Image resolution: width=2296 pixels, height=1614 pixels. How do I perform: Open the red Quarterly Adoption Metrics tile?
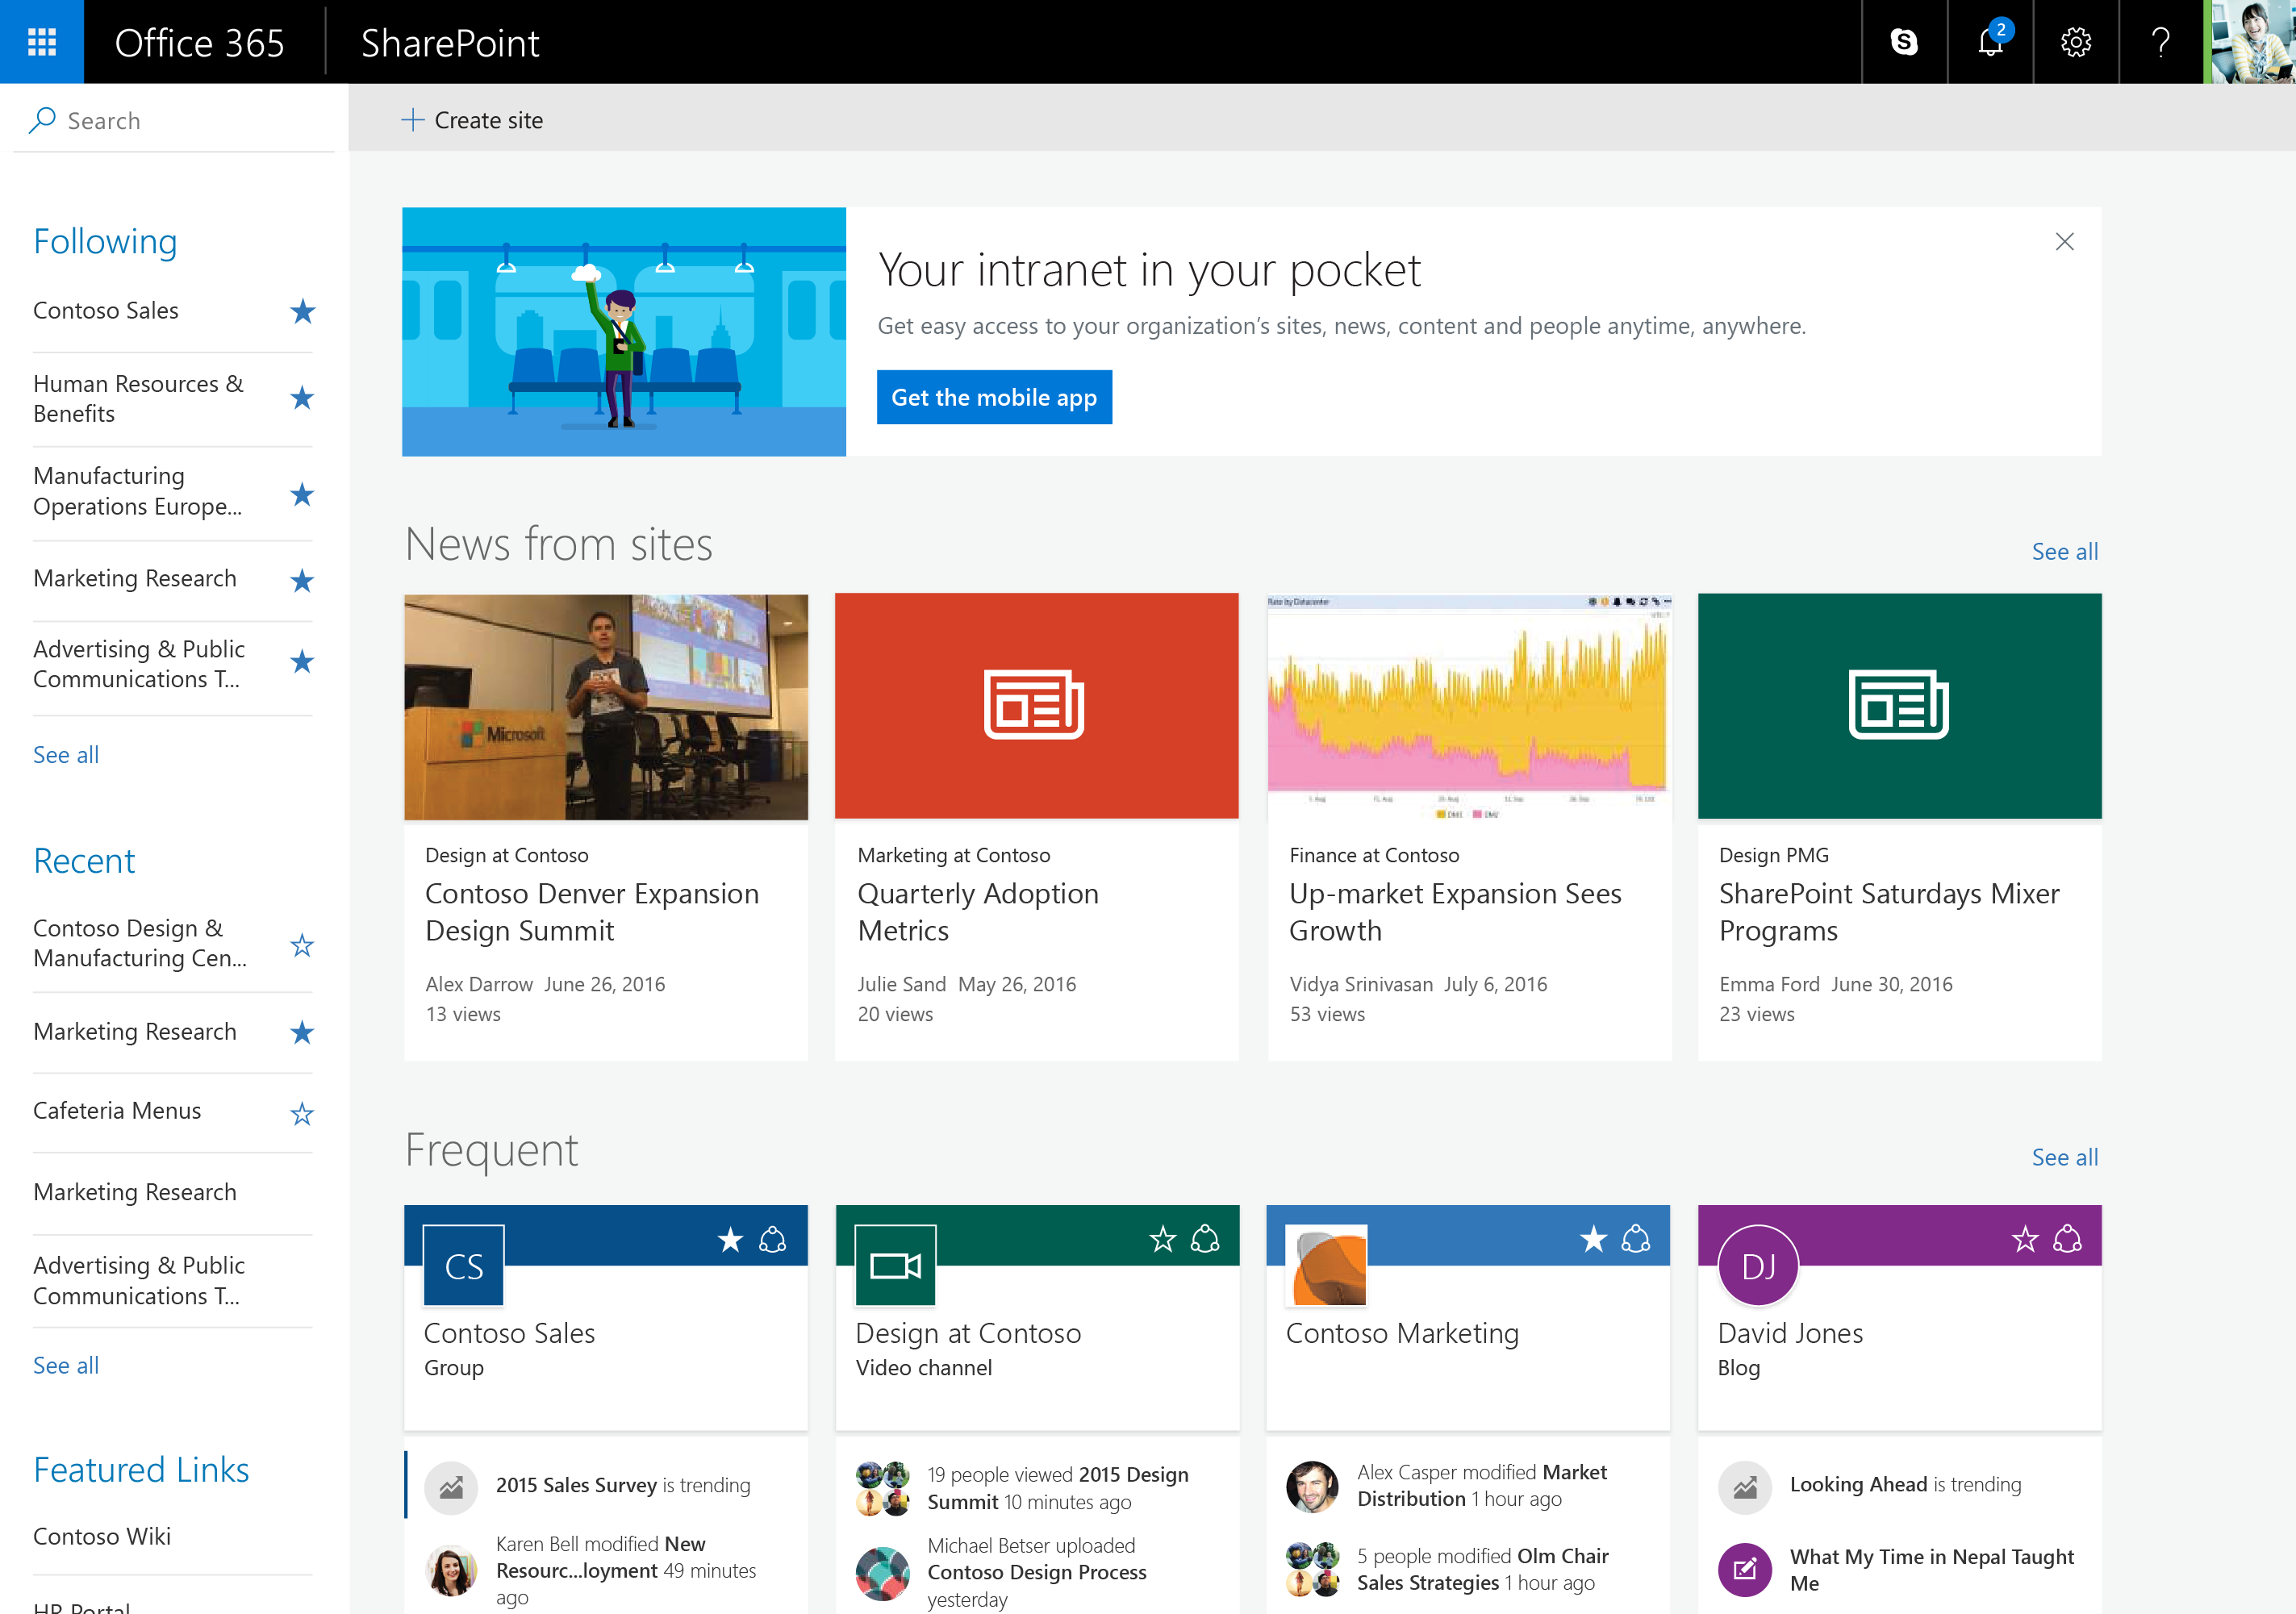pyautogui.click(x=1037, y=707)
